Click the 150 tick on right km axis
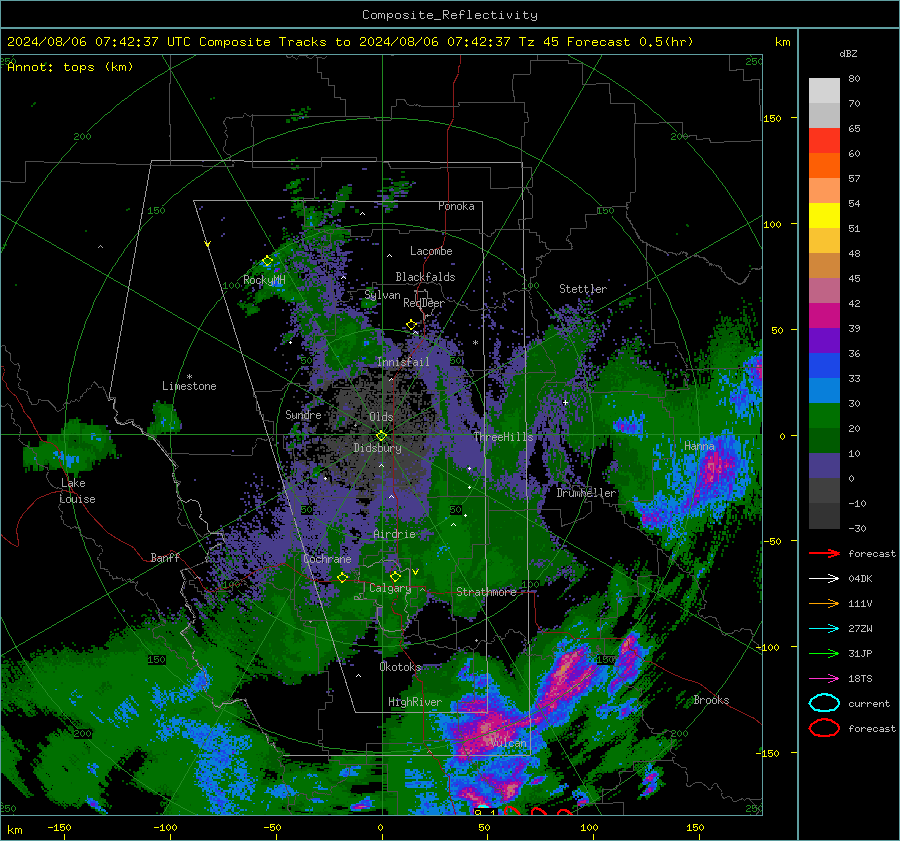Viewport: 900px width, 841px height. pos(773,118)
